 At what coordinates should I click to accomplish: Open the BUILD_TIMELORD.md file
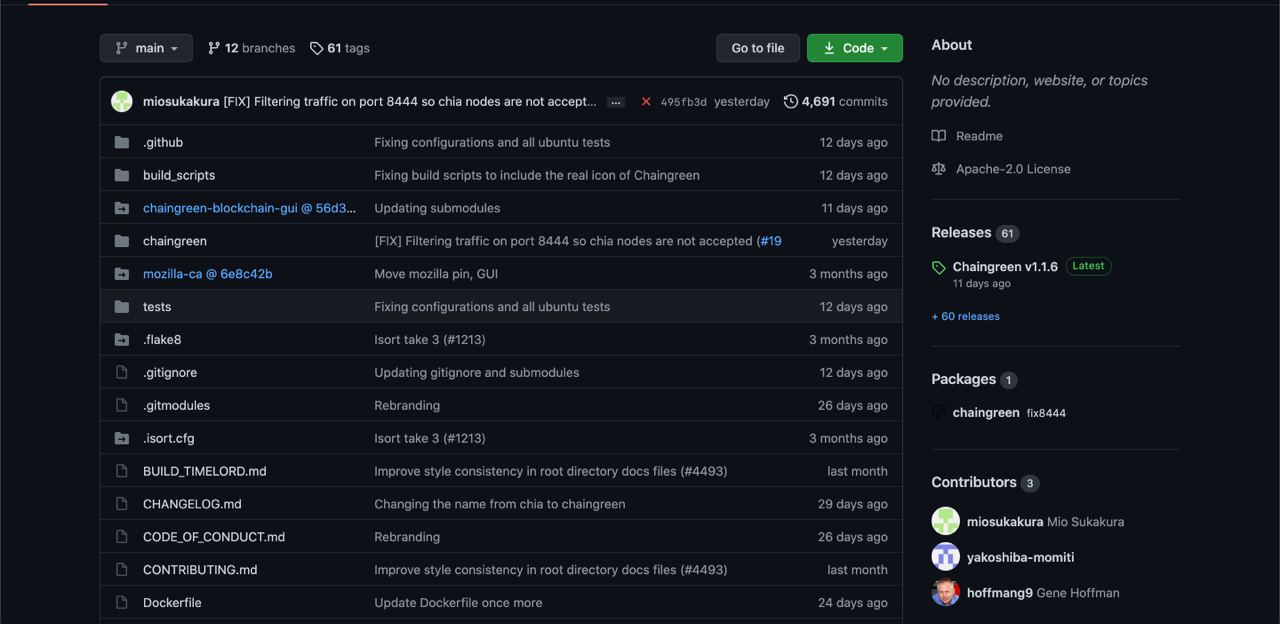click(x=205, y=471)
